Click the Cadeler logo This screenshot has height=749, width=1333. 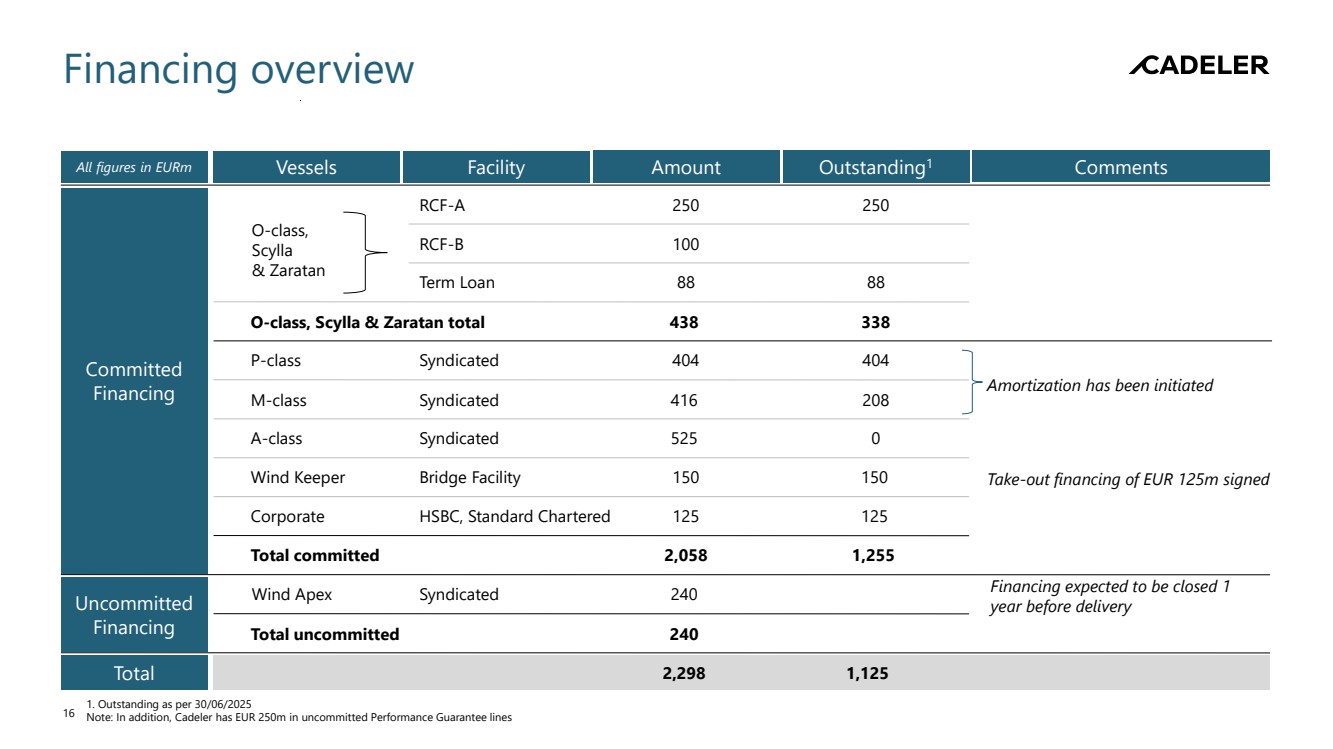pos(1198,66)
